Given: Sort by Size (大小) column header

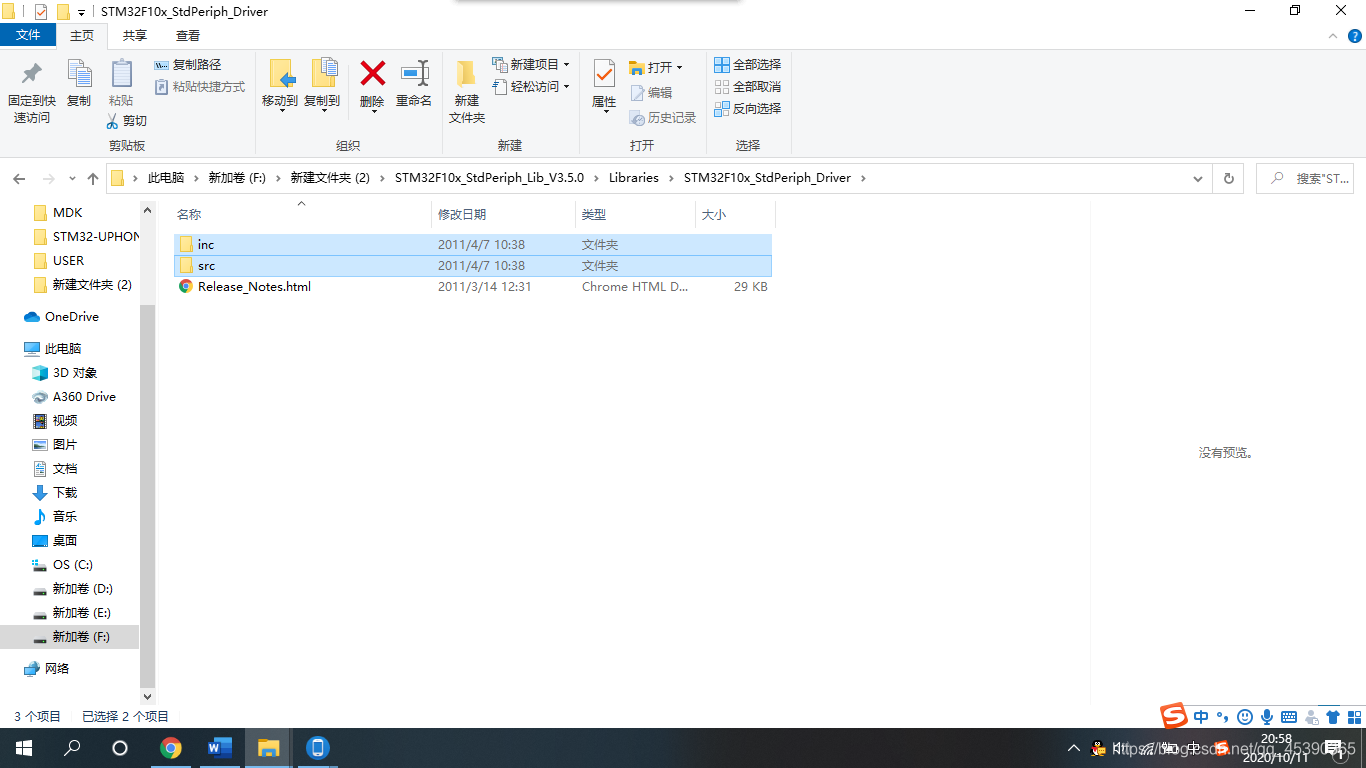Looking at the screenshot, I should (735, 214).
